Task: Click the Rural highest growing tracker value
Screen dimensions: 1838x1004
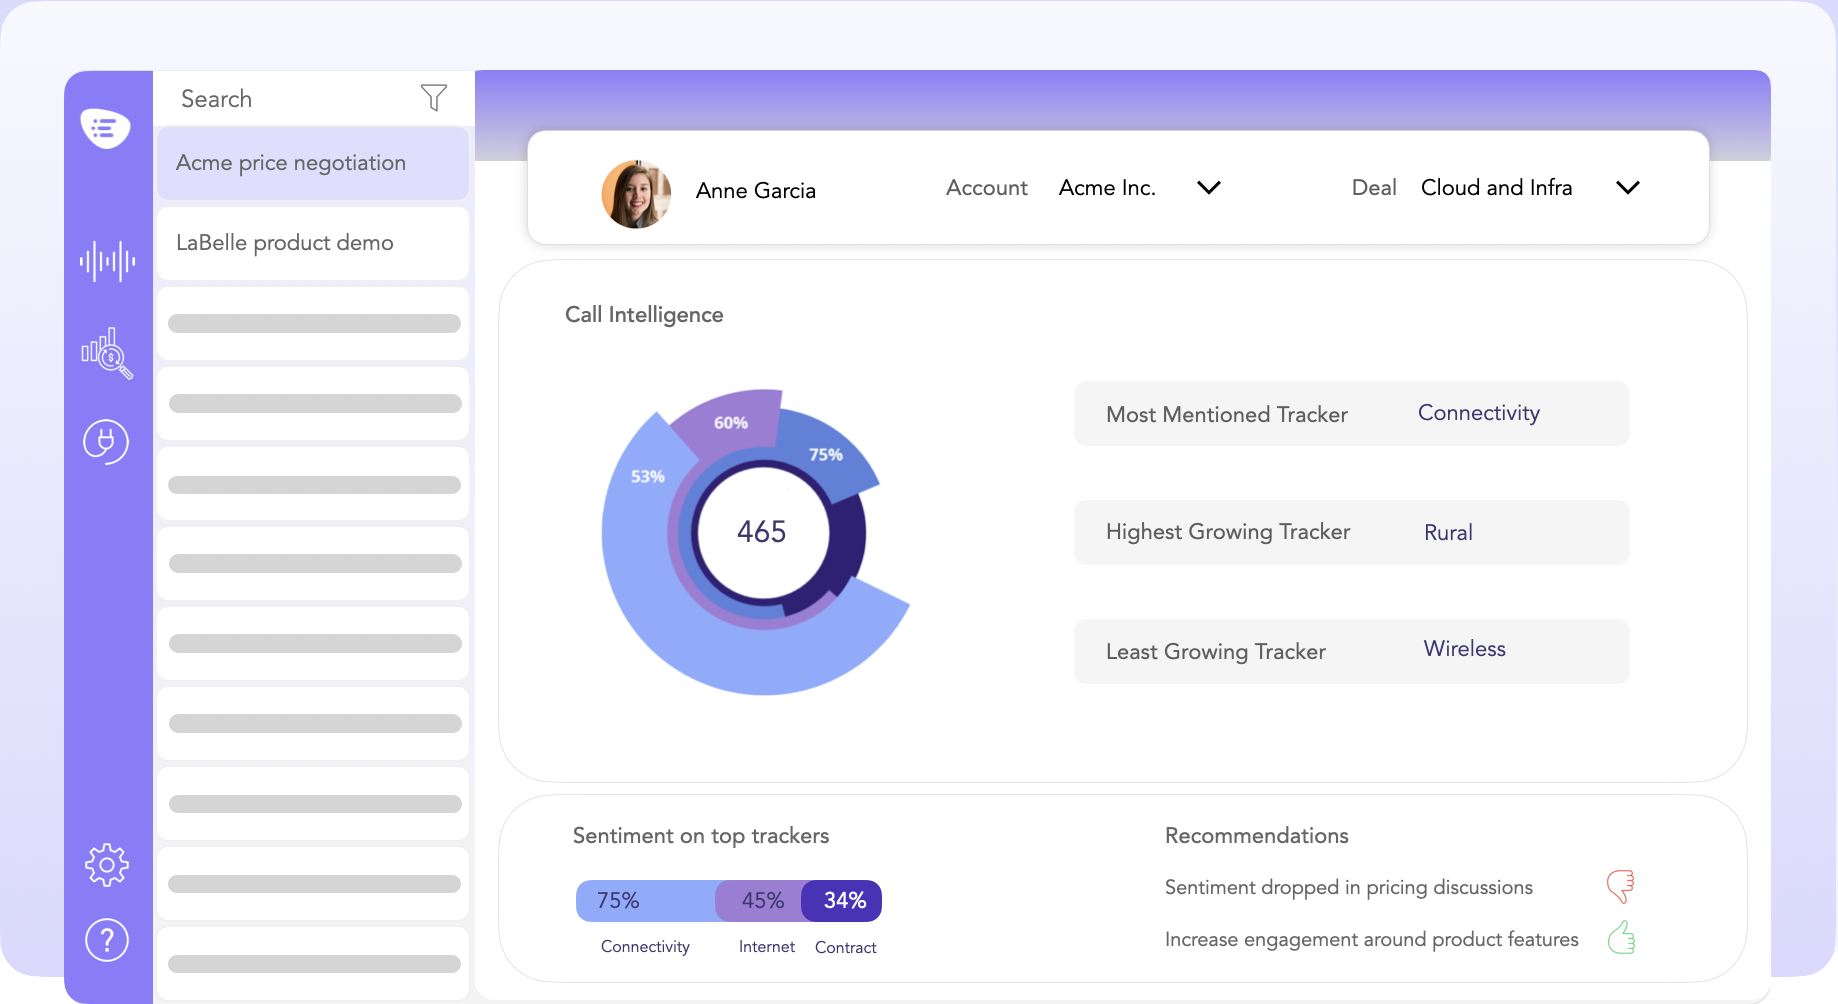Action: pos(1448,532)
